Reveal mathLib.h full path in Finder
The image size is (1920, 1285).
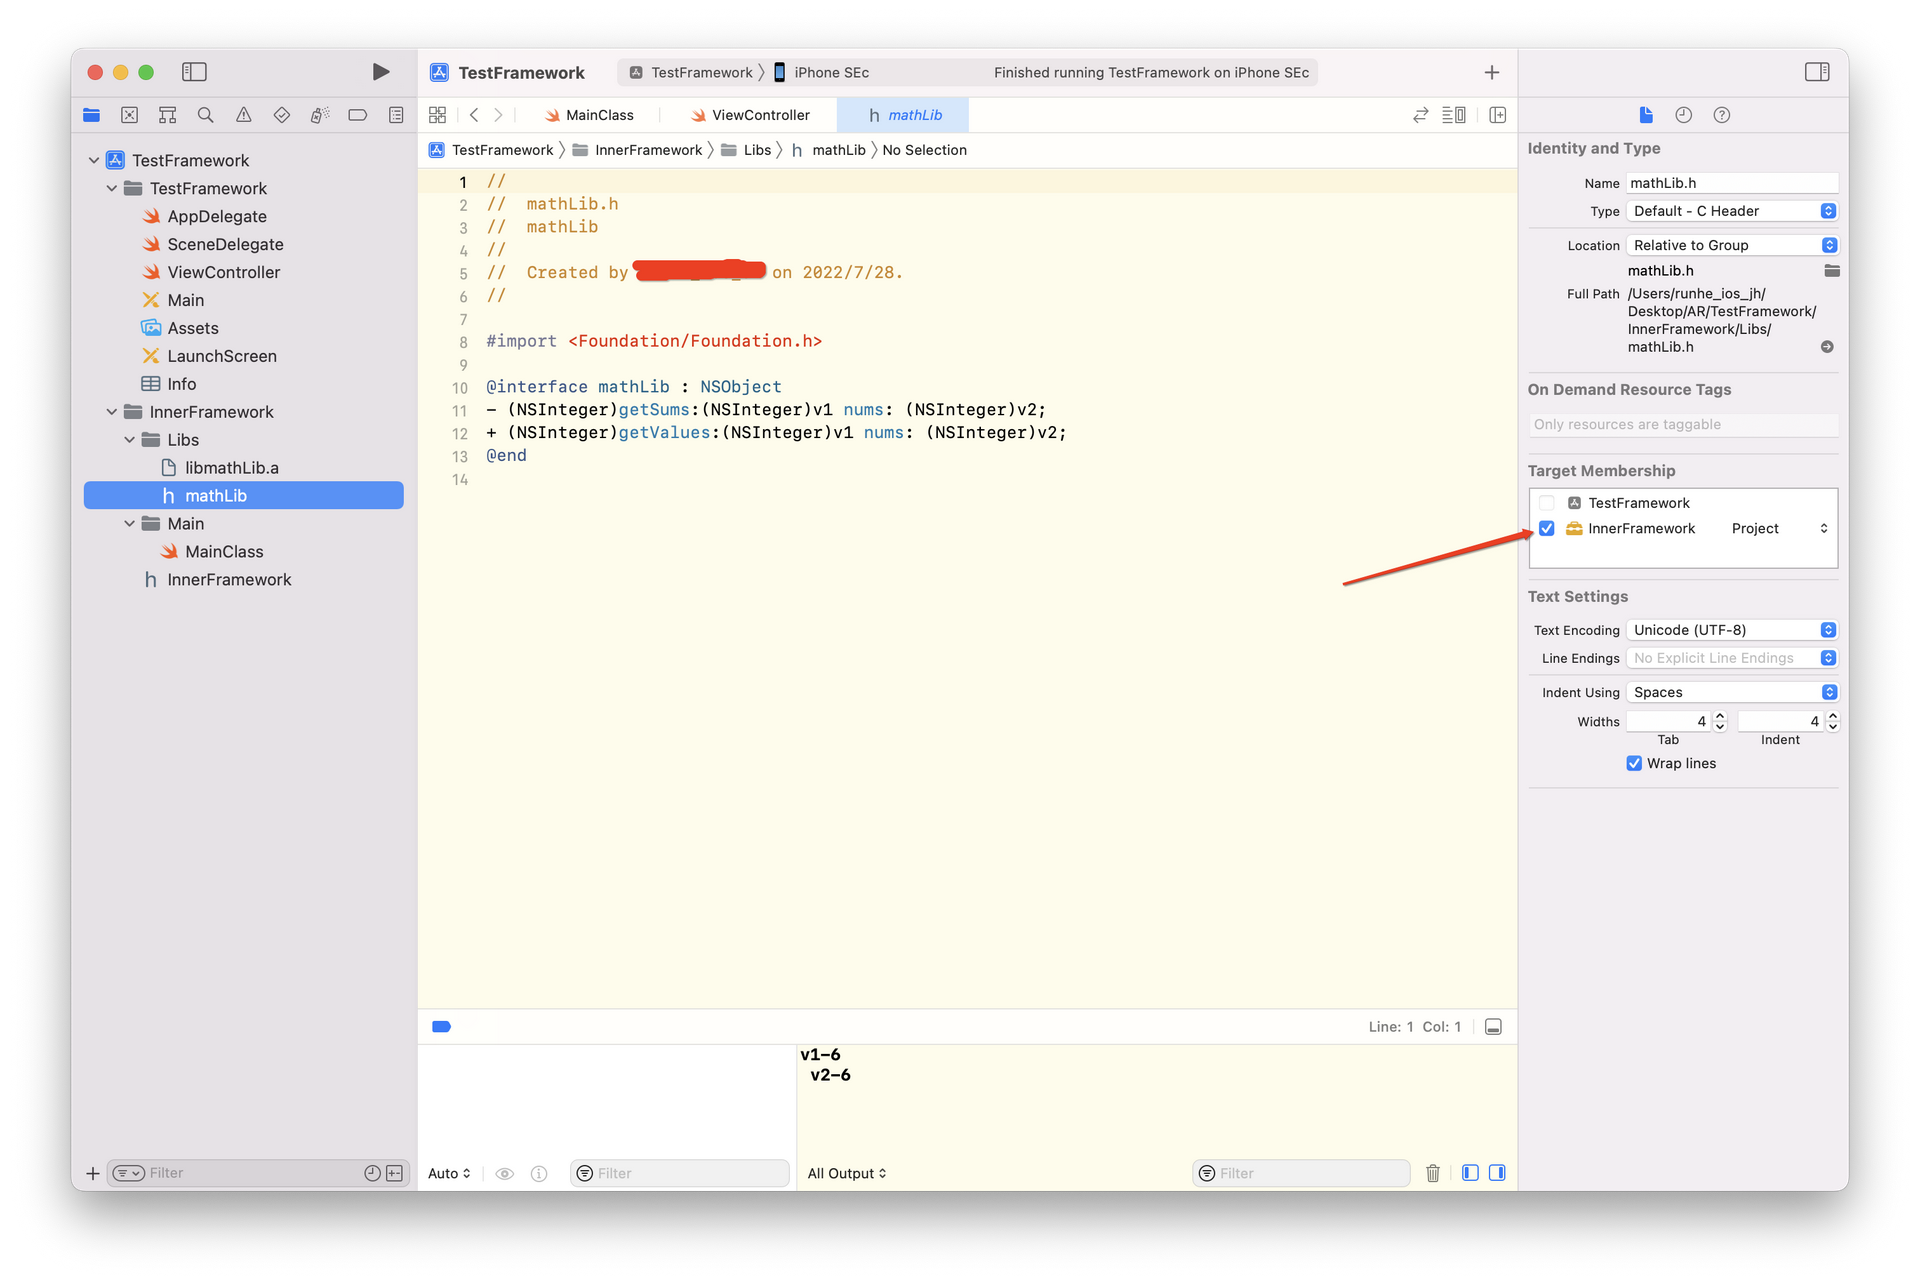[x=1827, y=347]
